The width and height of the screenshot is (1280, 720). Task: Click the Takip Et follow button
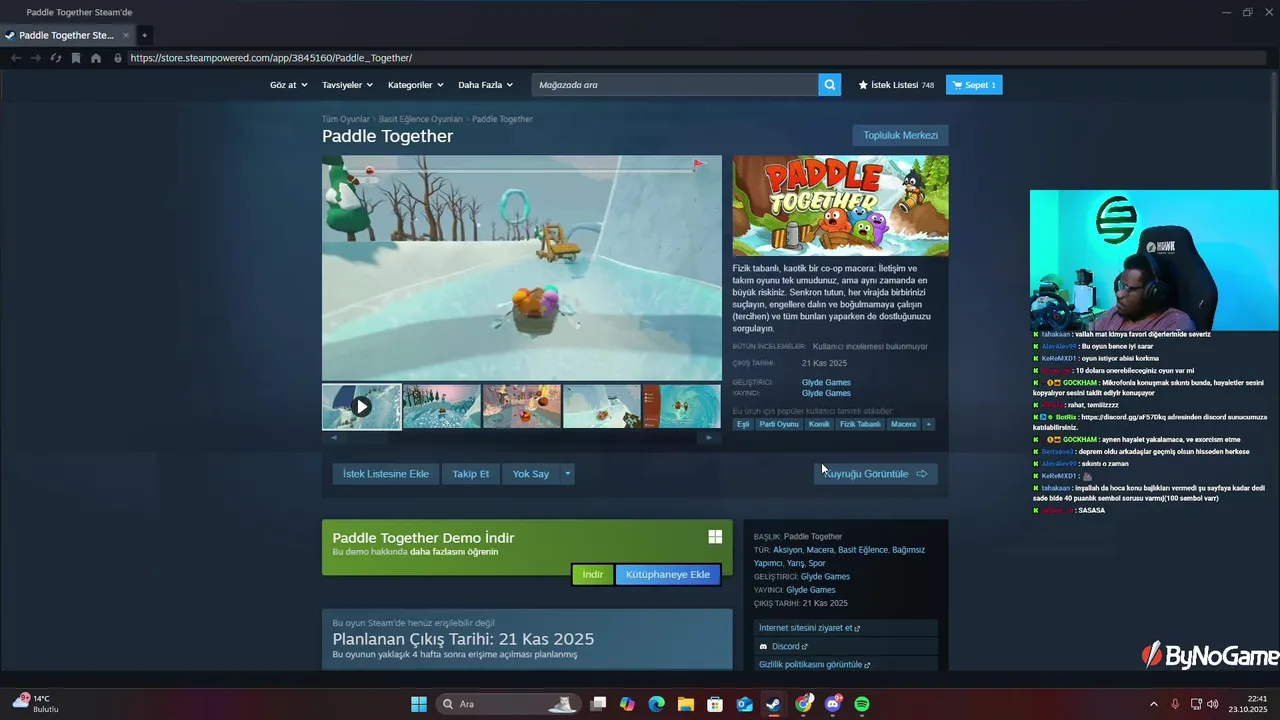[x=471, y=474]
